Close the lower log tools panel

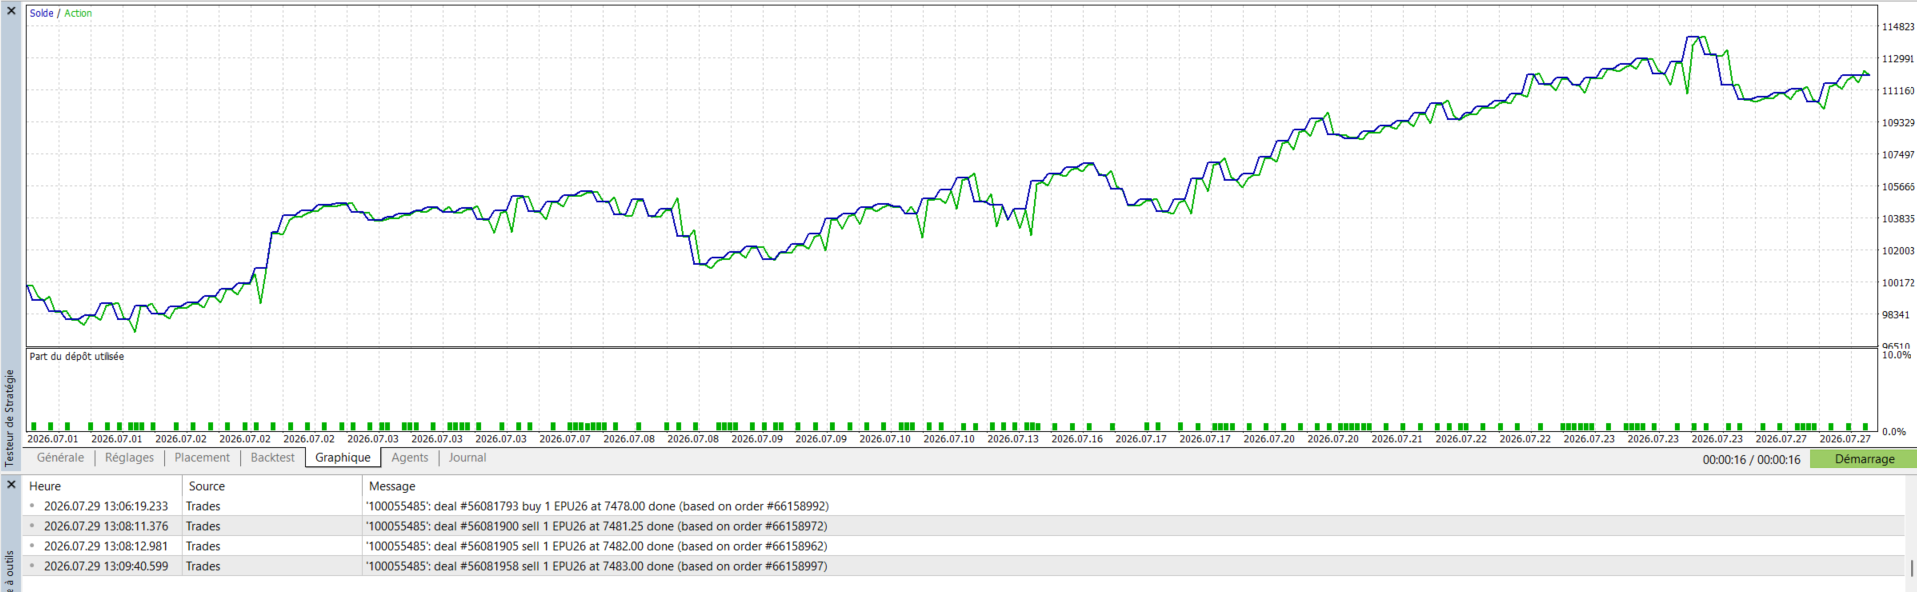[11, 485]
